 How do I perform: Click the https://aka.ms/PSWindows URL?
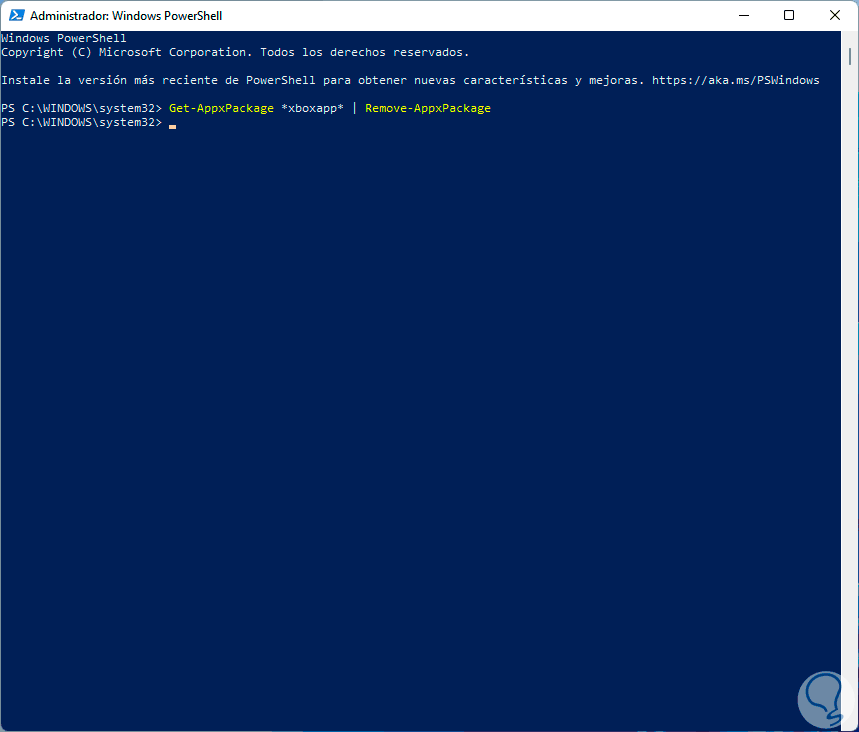coord(735,80)
